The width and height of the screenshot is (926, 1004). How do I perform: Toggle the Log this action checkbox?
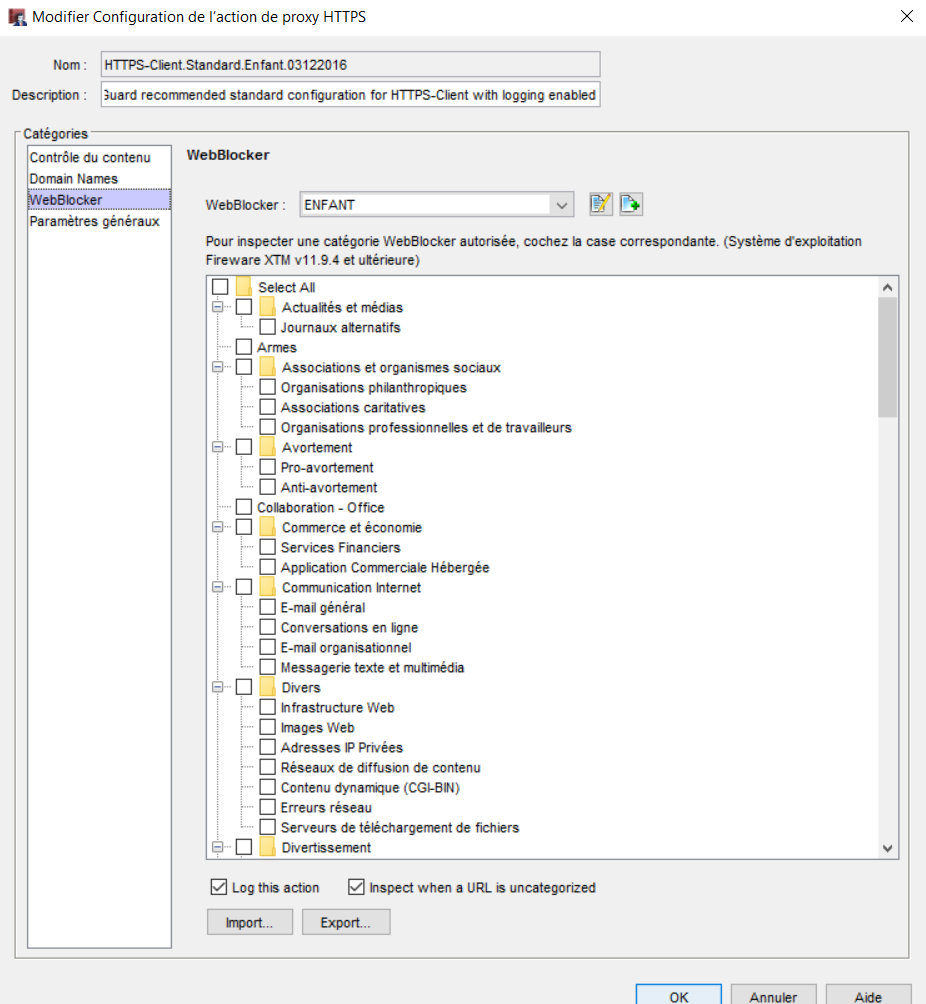[x=218, y=887]
